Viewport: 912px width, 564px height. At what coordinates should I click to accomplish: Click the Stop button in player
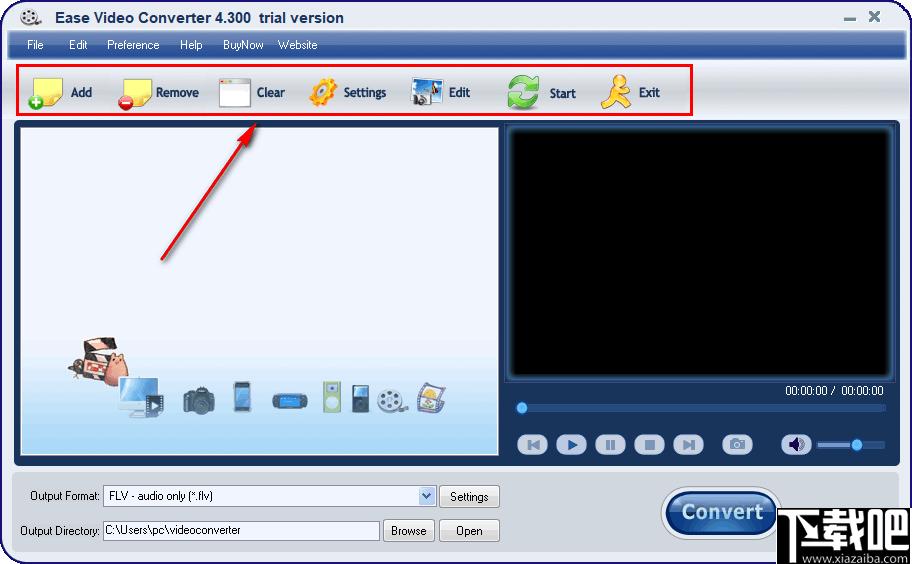click(649, 445)
